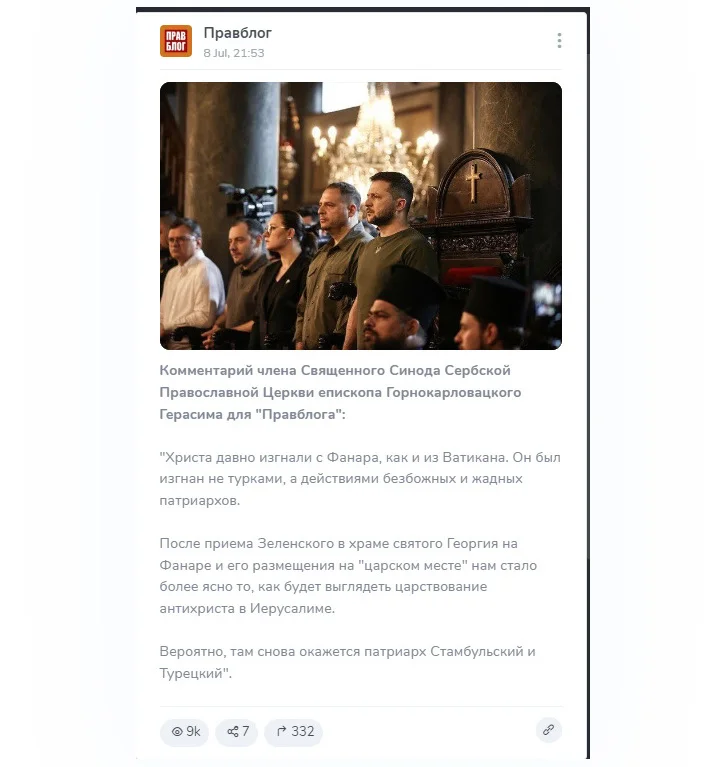Click the paragraph starting "Христа давно изгнали"
The width and height of the screenshot is (726, 767).
click(x=360, y=479)
